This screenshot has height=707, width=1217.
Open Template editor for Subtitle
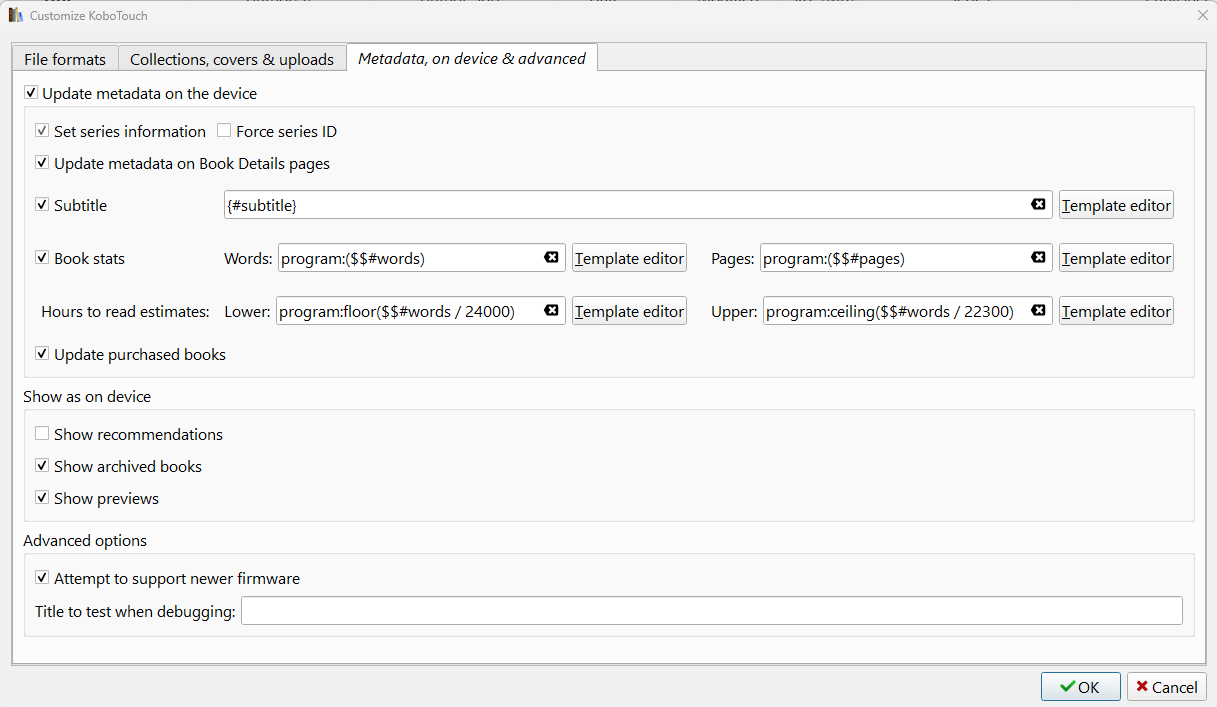click(1116, 205)
